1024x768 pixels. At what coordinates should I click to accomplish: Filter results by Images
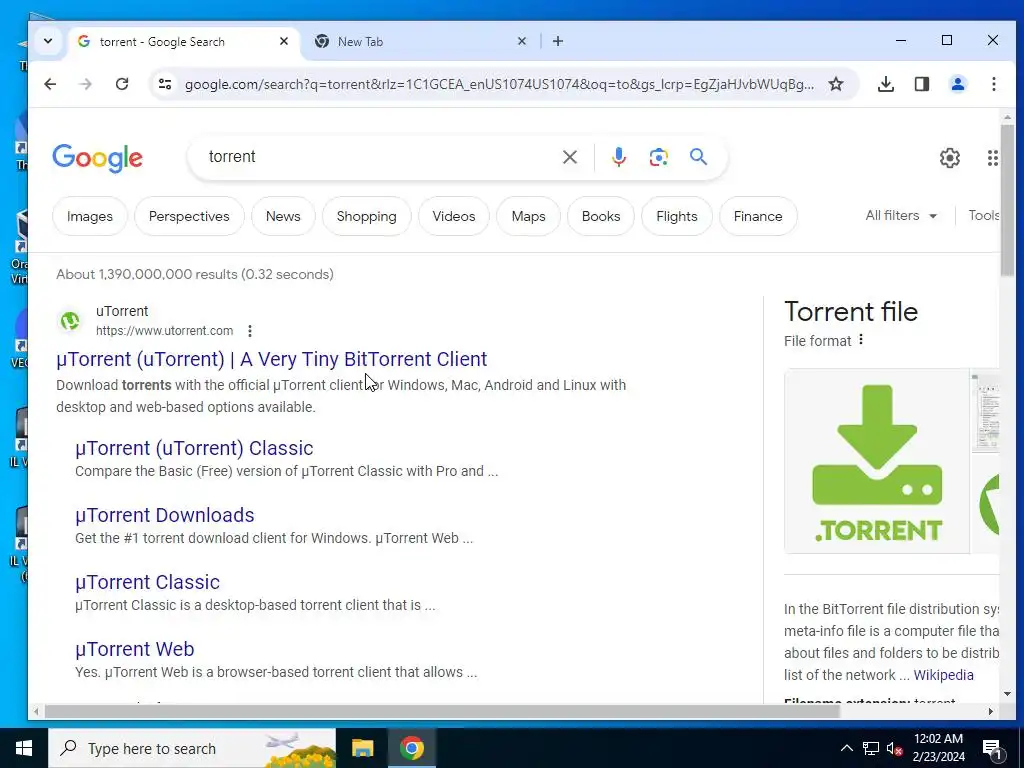(x=89, y=216)
